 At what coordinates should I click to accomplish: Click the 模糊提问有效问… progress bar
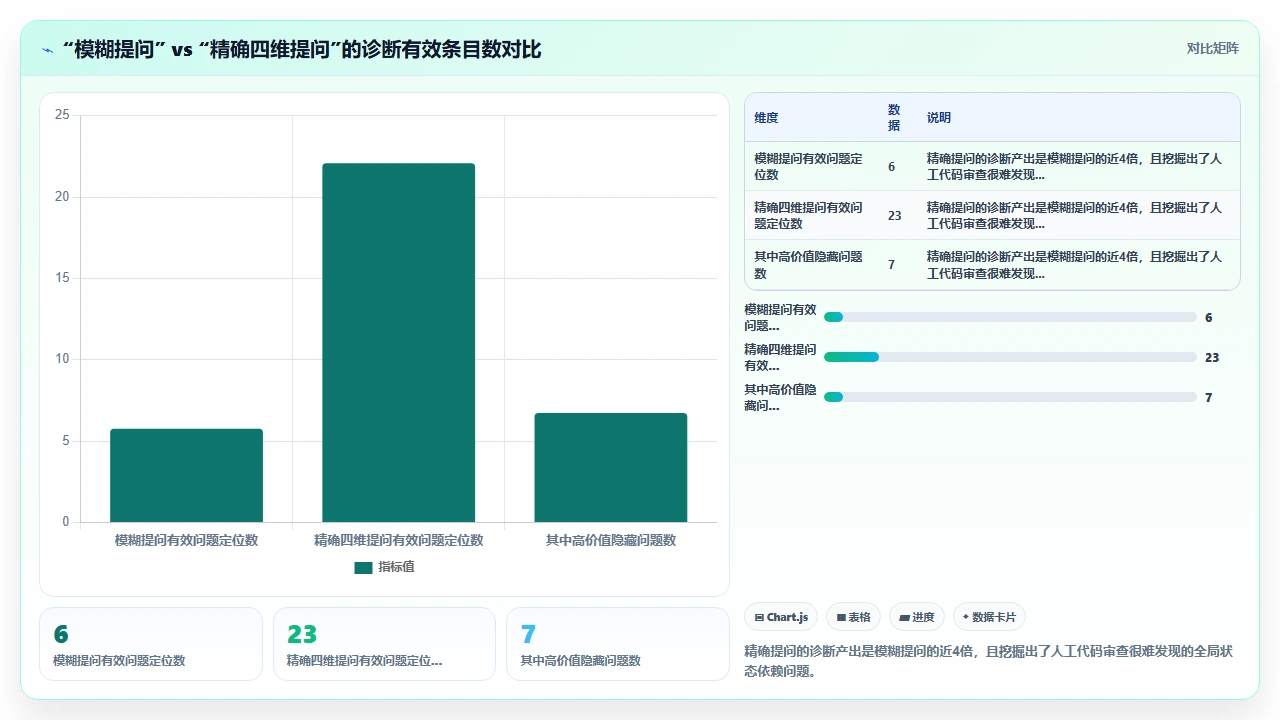tap(1010, 317)
